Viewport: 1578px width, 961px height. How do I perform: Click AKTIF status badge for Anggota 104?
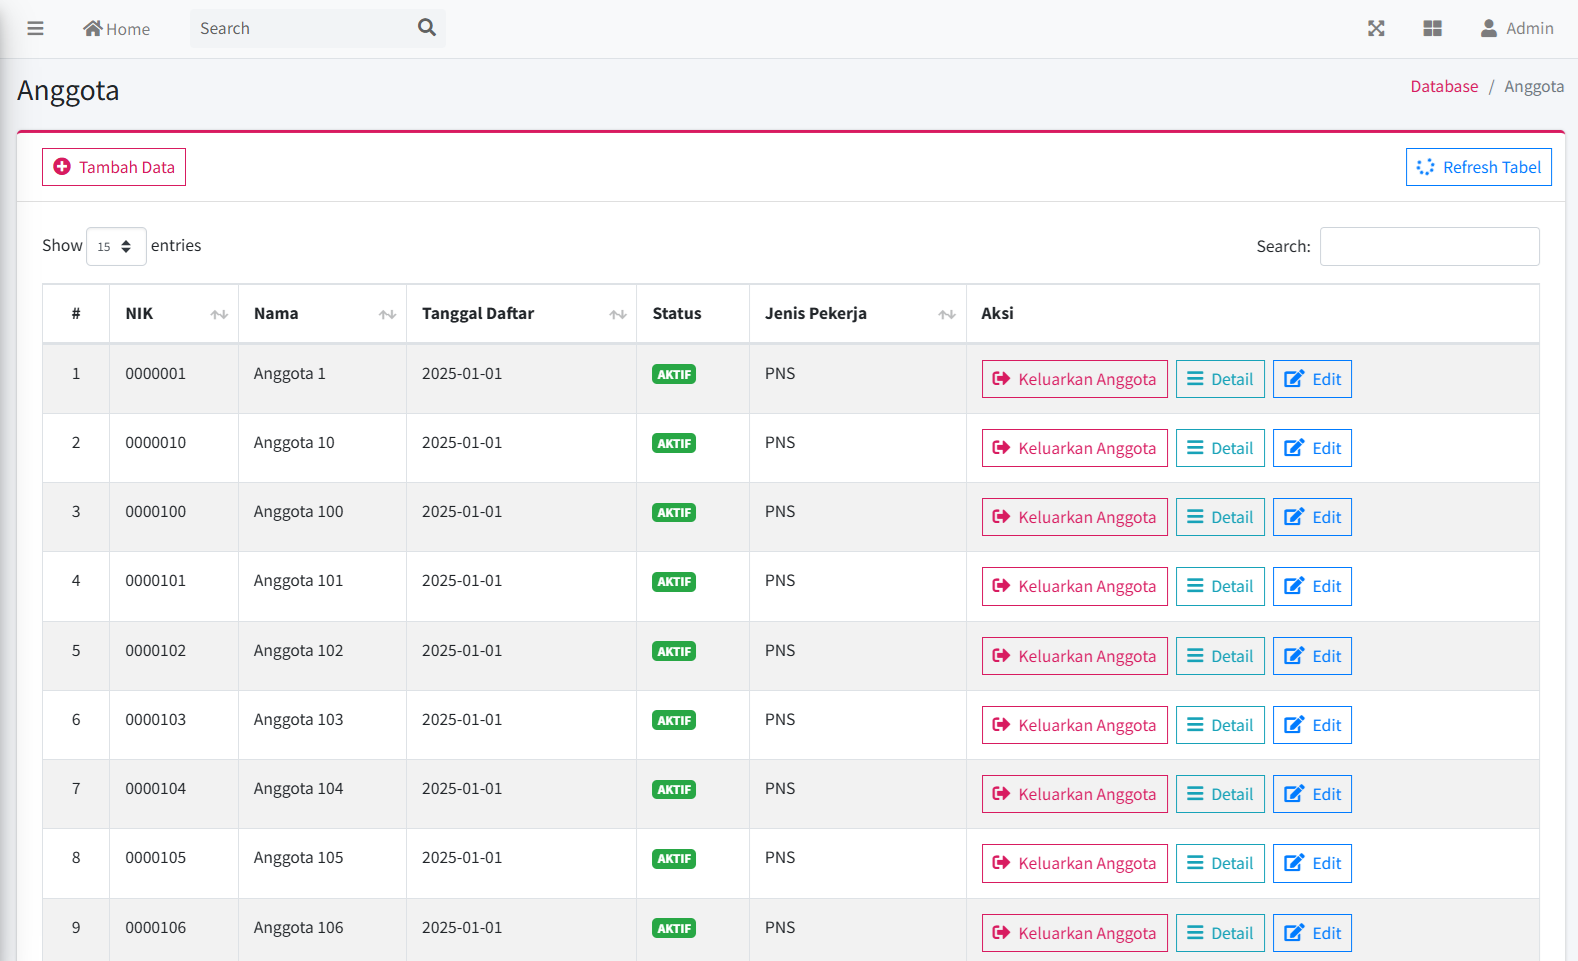[674, 789]
